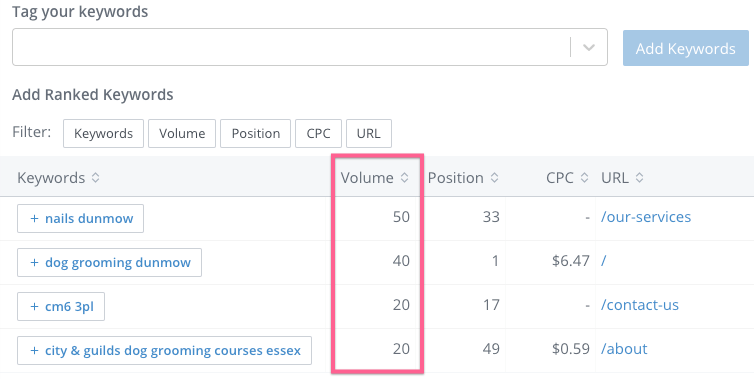Select volume value 20 for cm6 3pl
This screenshot has height=379, width=754.
tap(401, 305)
